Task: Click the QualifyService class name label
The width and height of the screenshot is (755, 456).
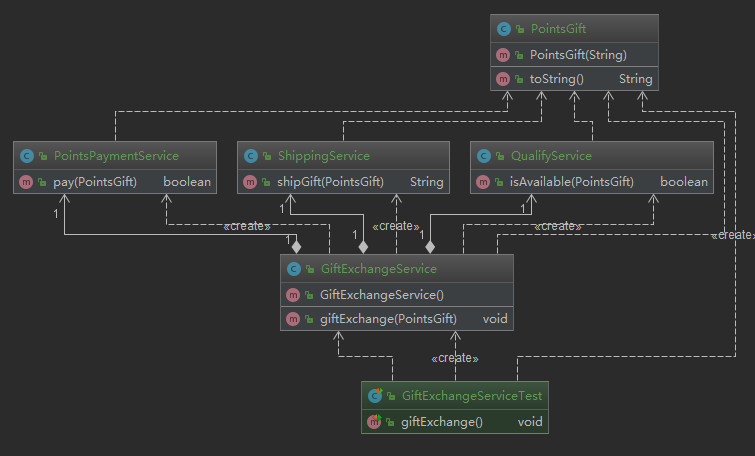Action: coord(549,156)
